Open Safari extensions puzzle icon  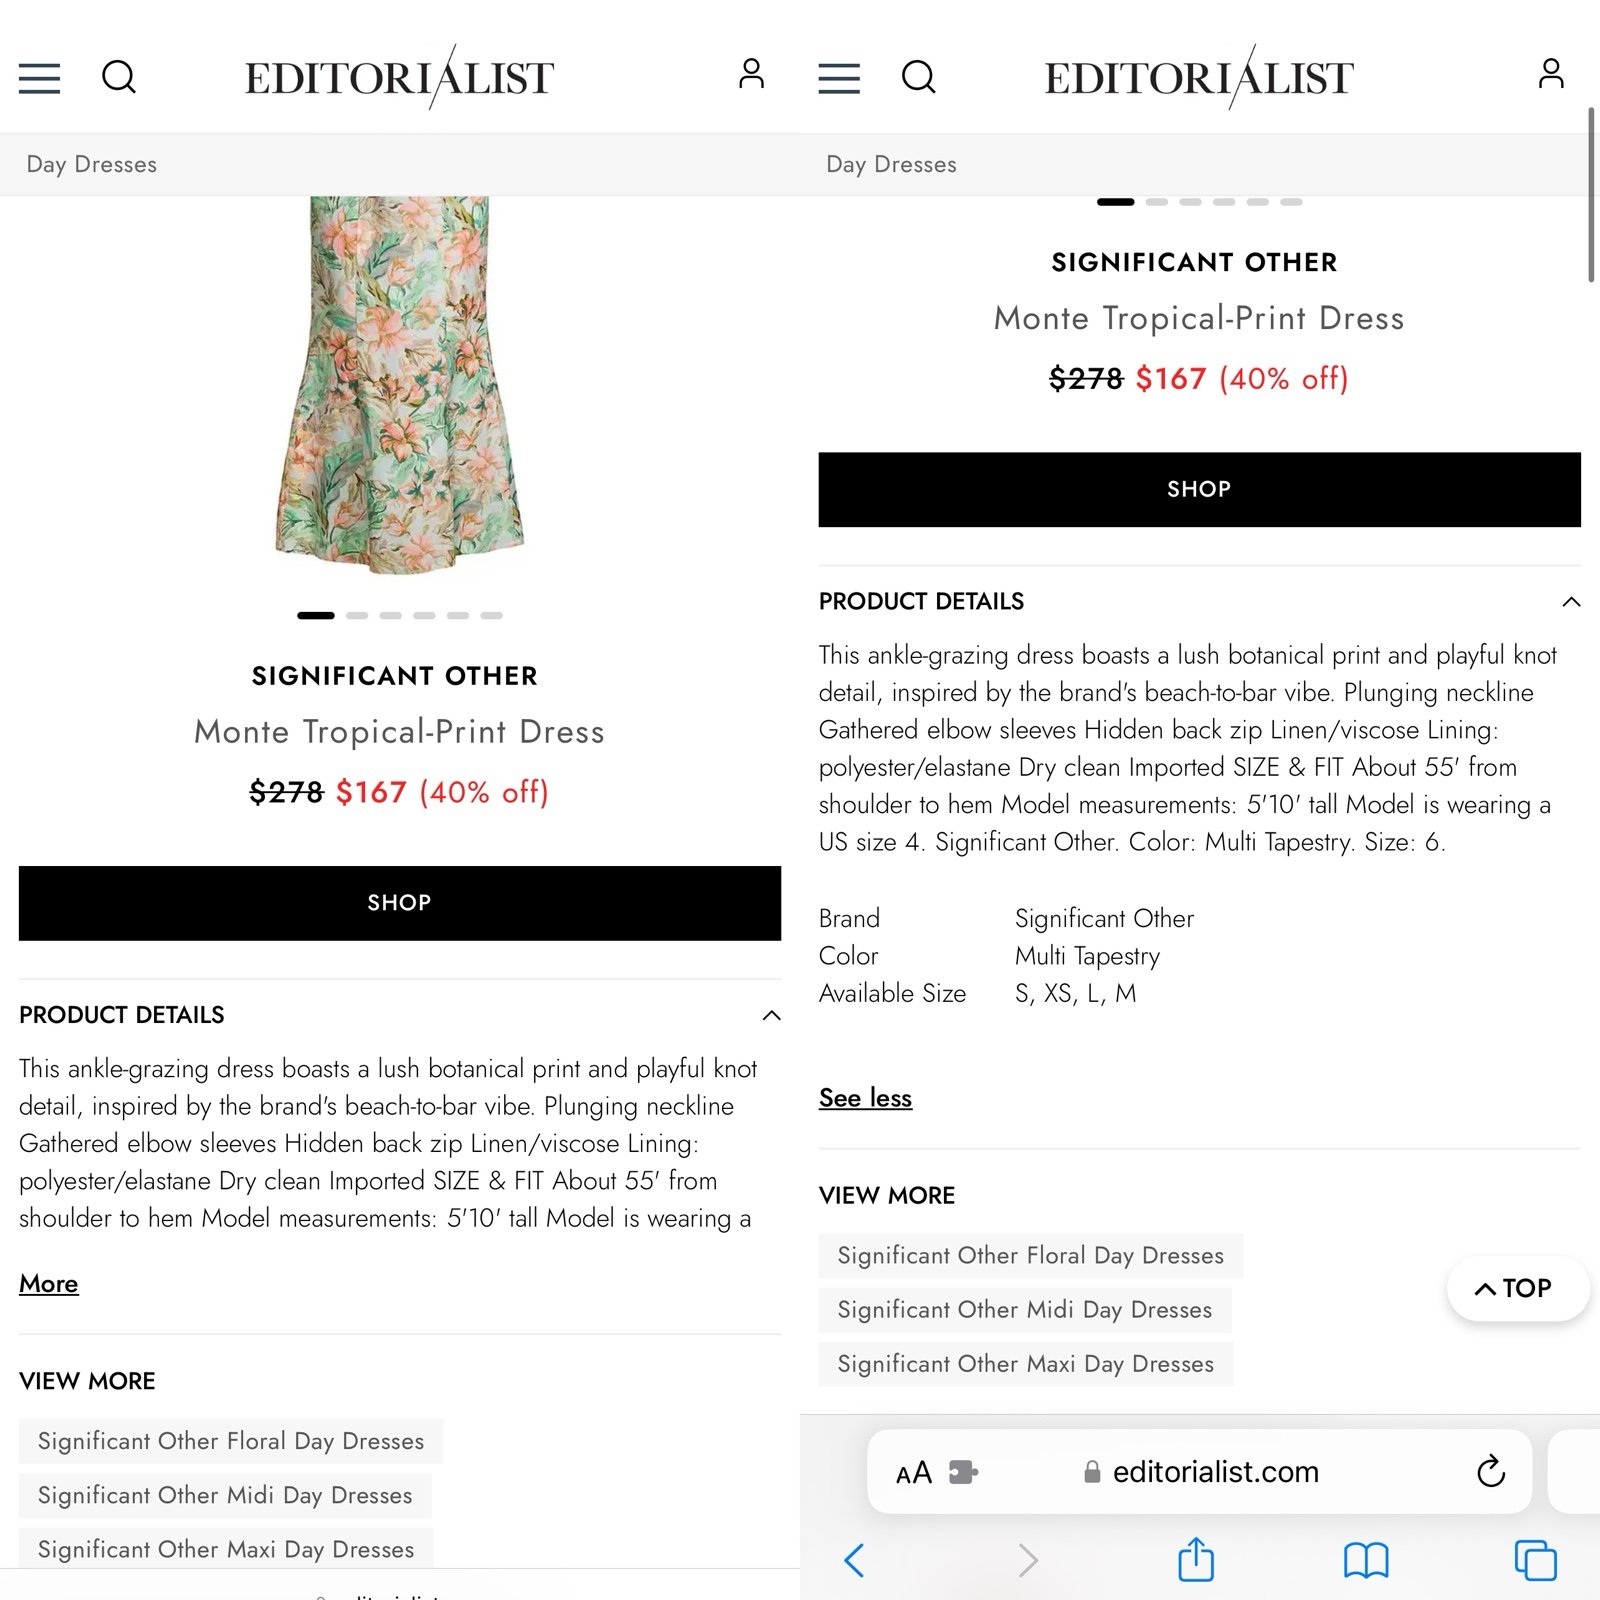pyautogui.click(x=963, y=1472)
